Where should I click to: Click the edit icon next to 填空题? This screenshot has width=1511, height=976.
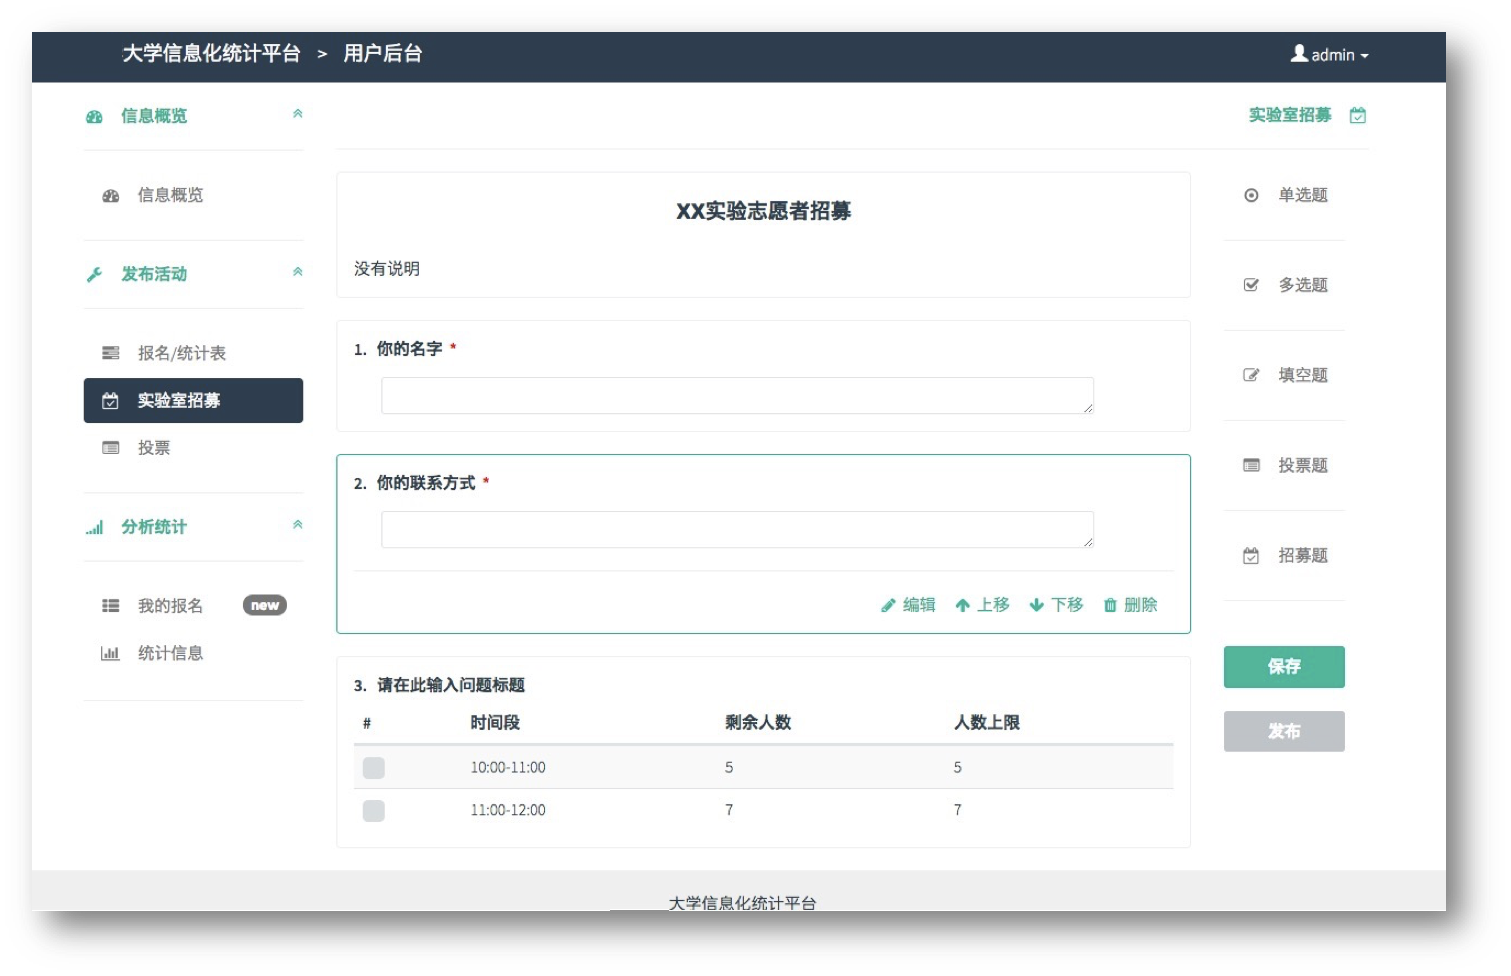[1251, 375]
